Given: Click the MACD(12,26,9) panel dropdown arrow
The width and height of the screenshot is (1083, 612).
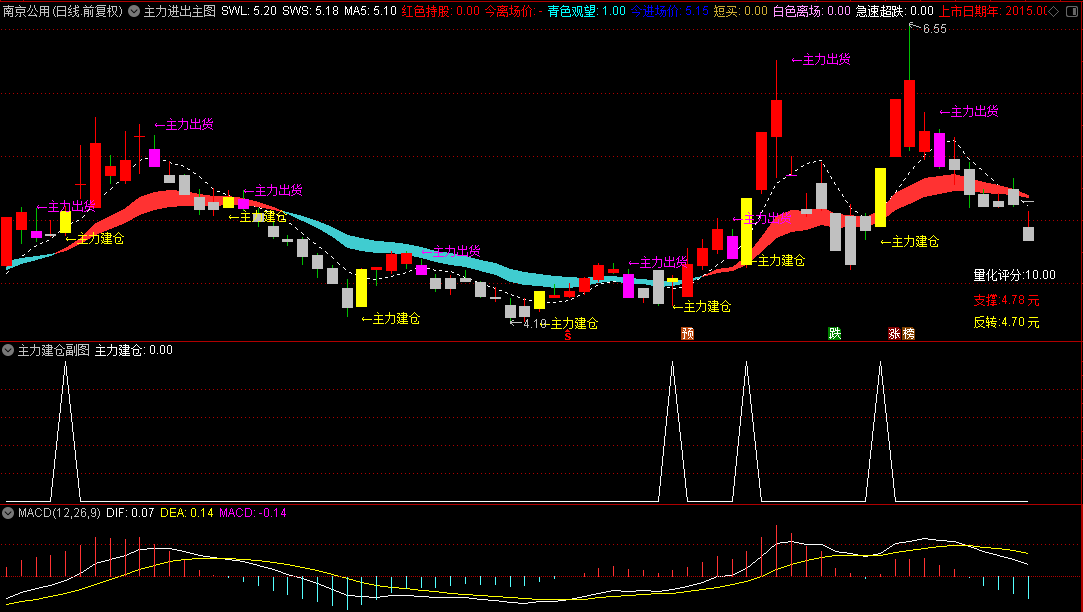Looking at the screenshot, I should (x=9, y=513).
